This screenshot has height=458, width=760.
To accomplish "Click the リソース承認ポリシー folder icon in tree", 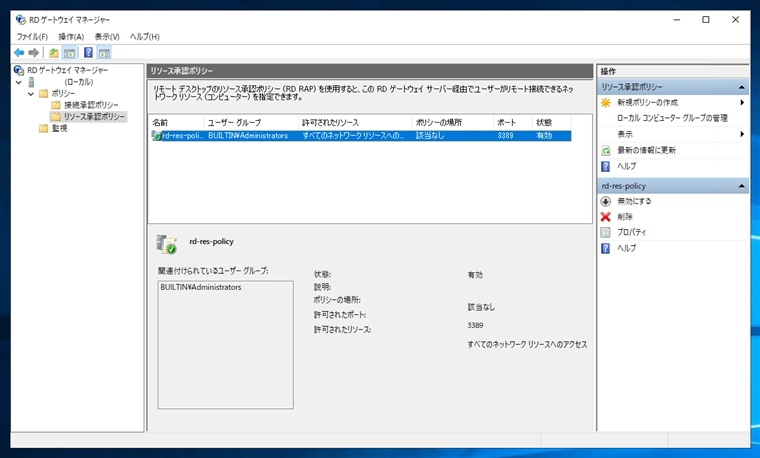I will pyautogui.click(x=56, y=117).
